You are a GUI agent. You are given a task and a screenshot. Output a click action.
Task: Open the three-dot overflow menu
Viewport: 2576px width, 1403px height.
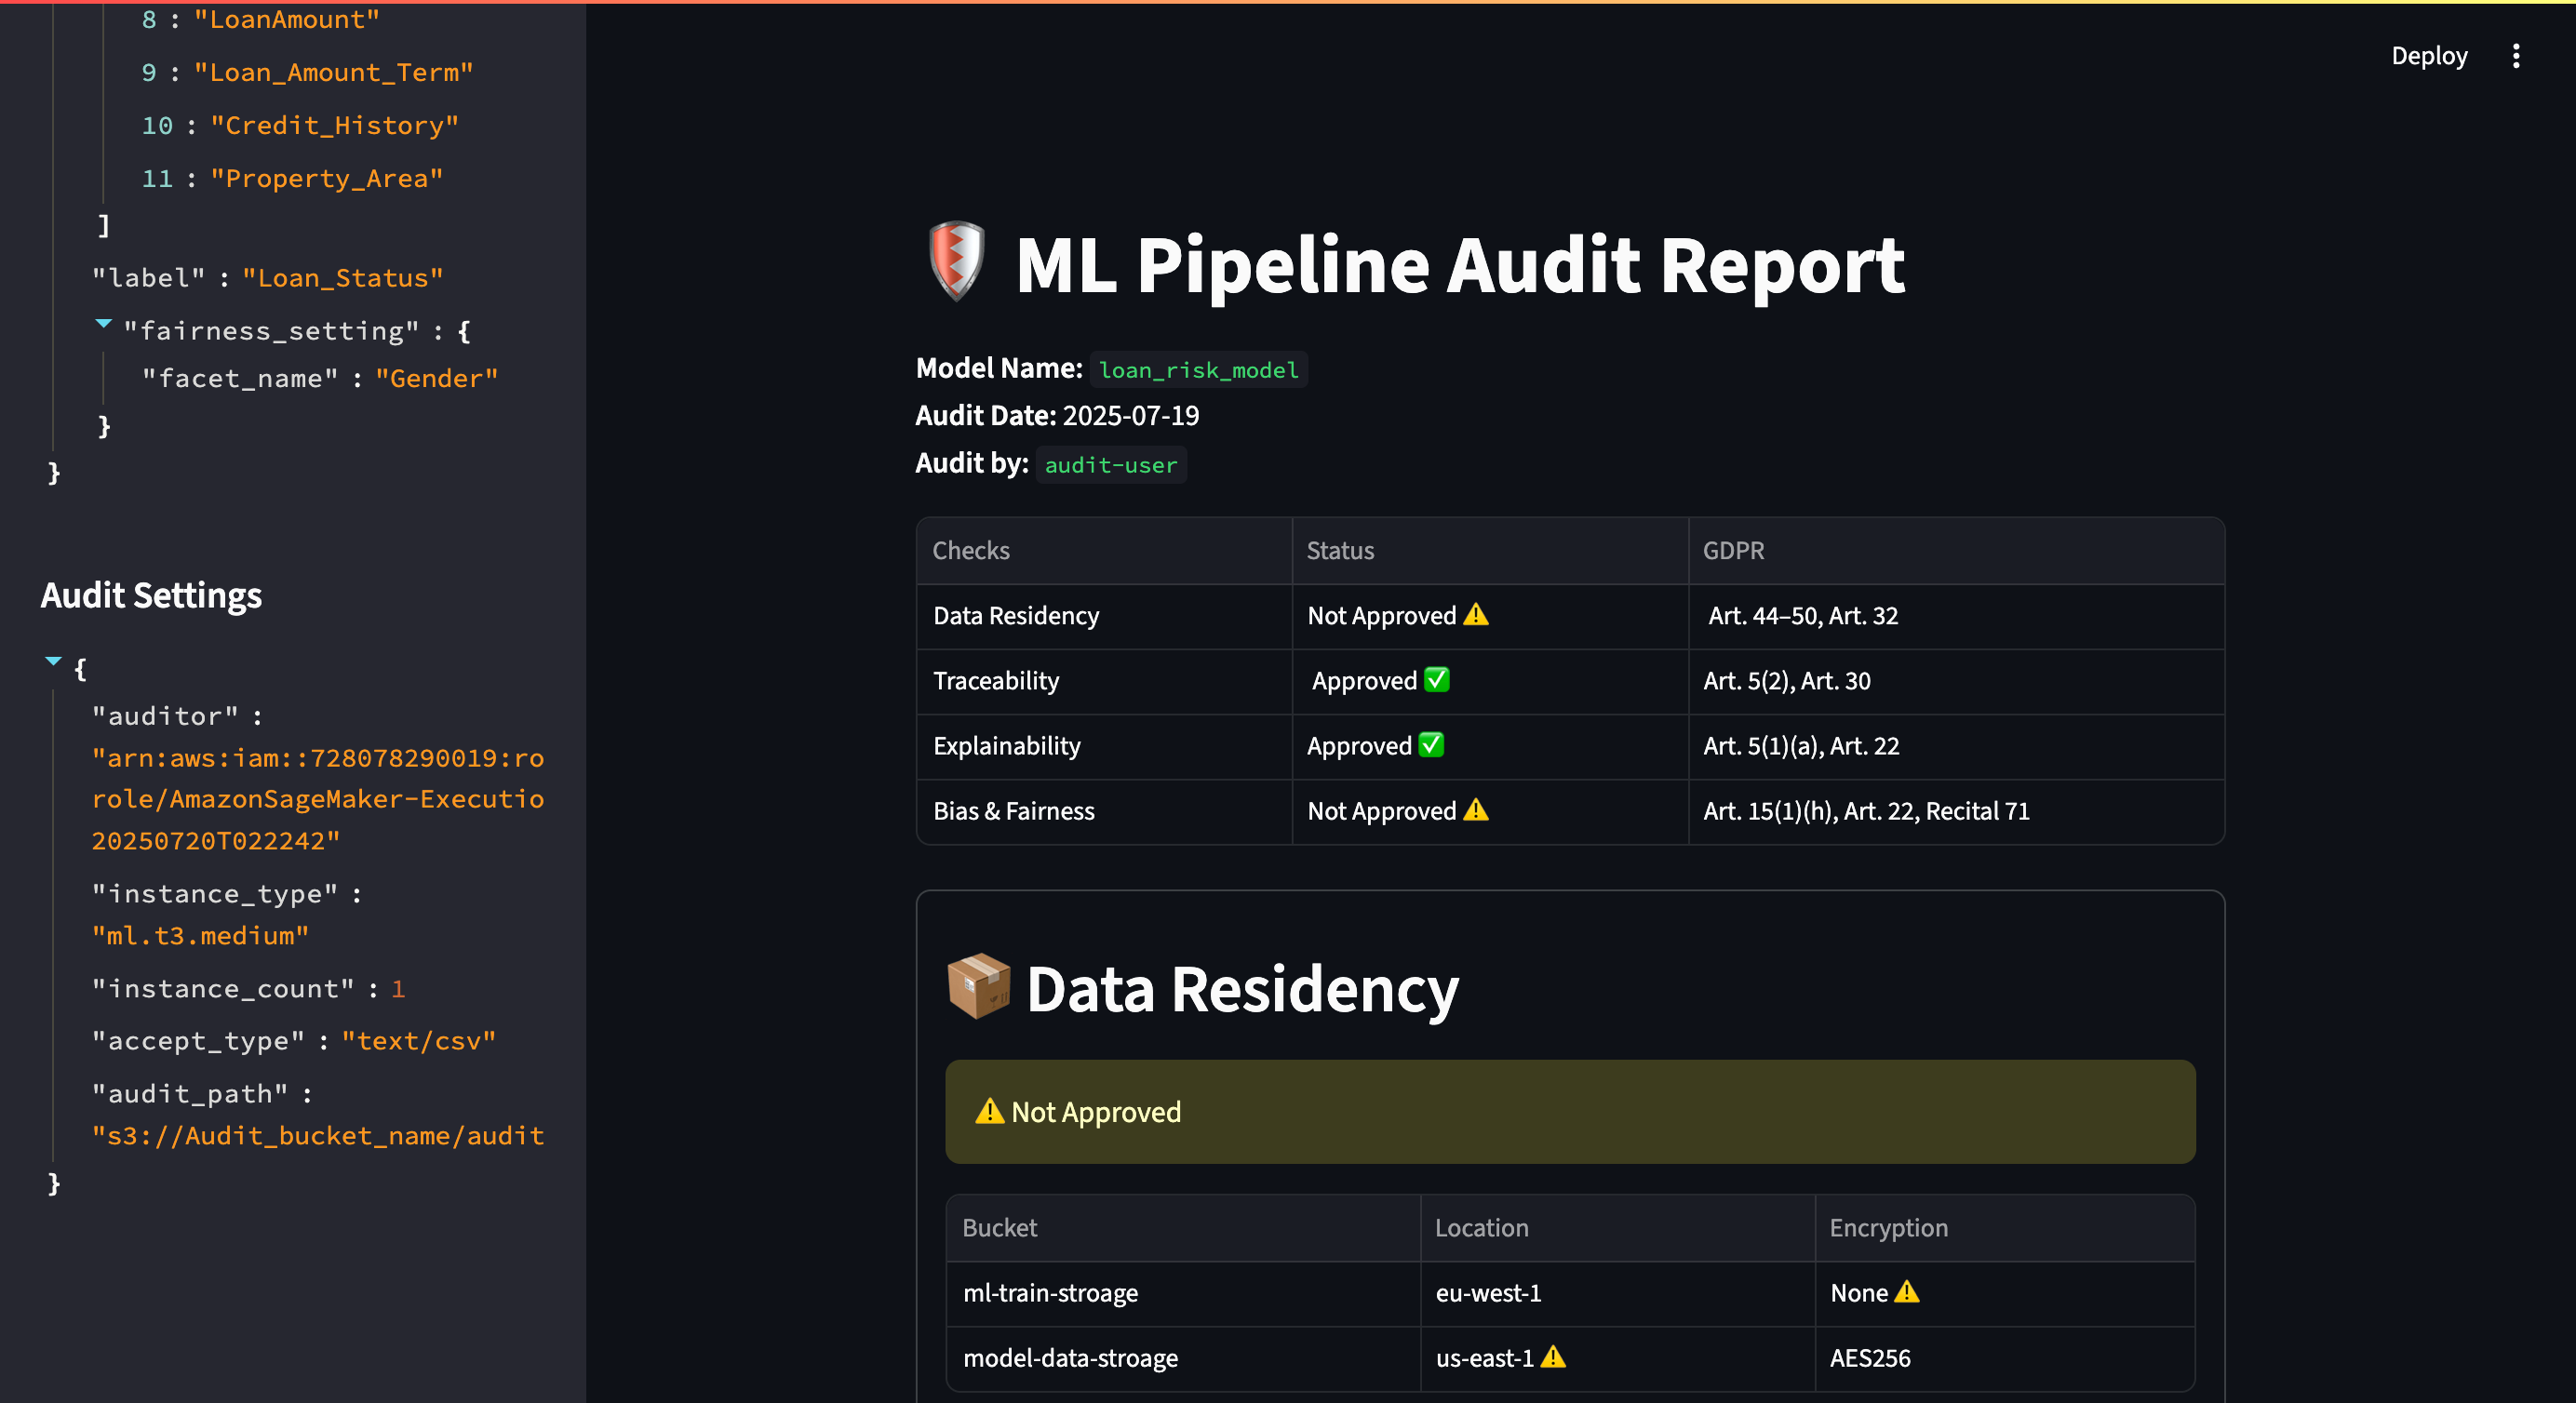click(2518, 56)
